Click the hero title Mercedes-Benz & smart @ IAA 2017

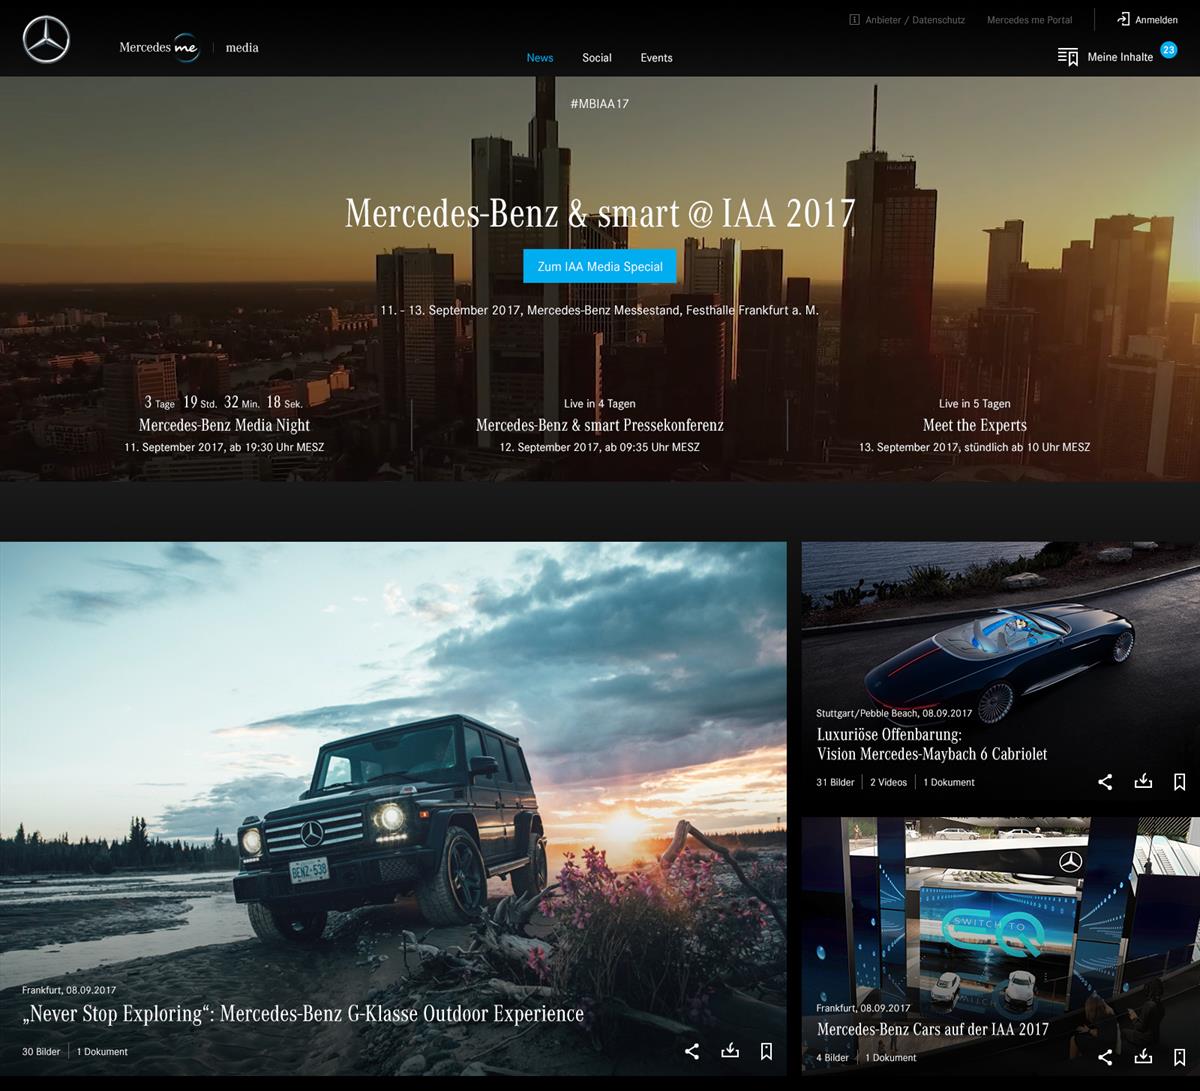pyautogui.click(x=600, y=213)
